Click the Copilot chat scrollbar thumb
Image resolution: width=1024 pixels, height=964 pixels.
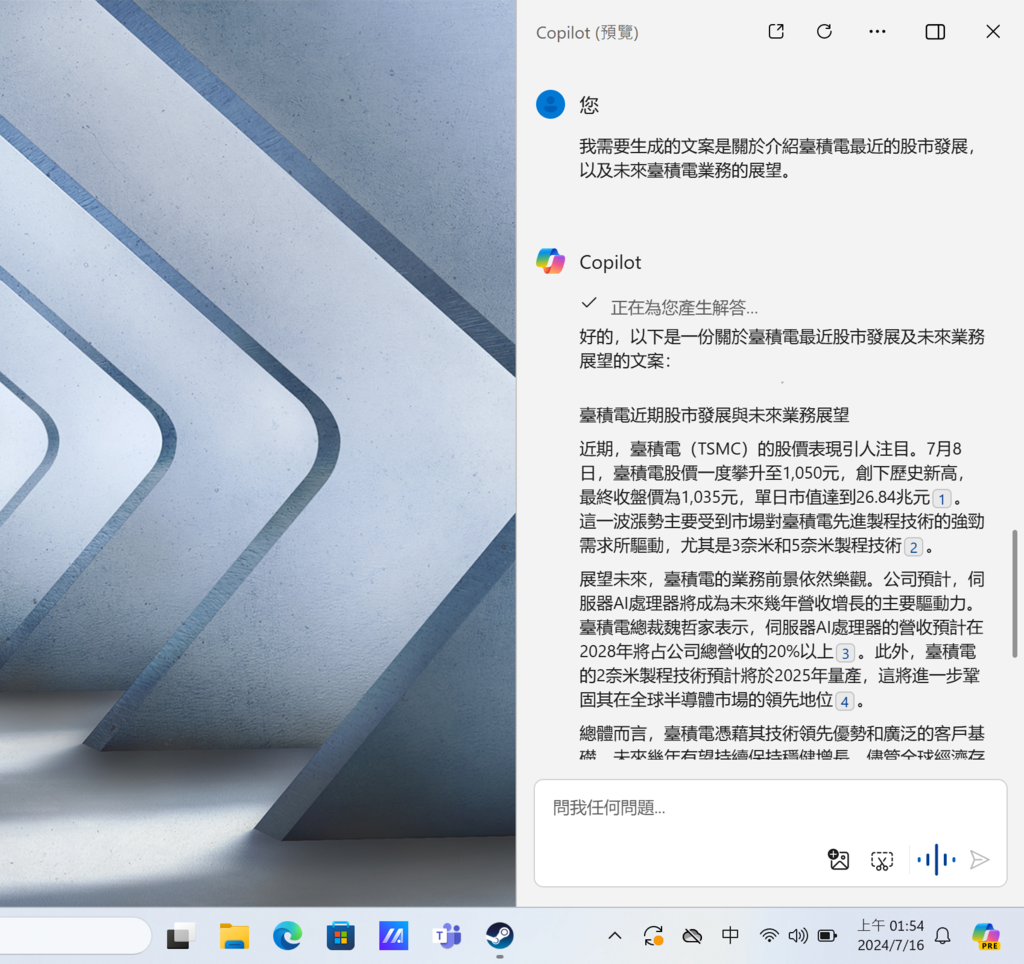pos(1014,593)
